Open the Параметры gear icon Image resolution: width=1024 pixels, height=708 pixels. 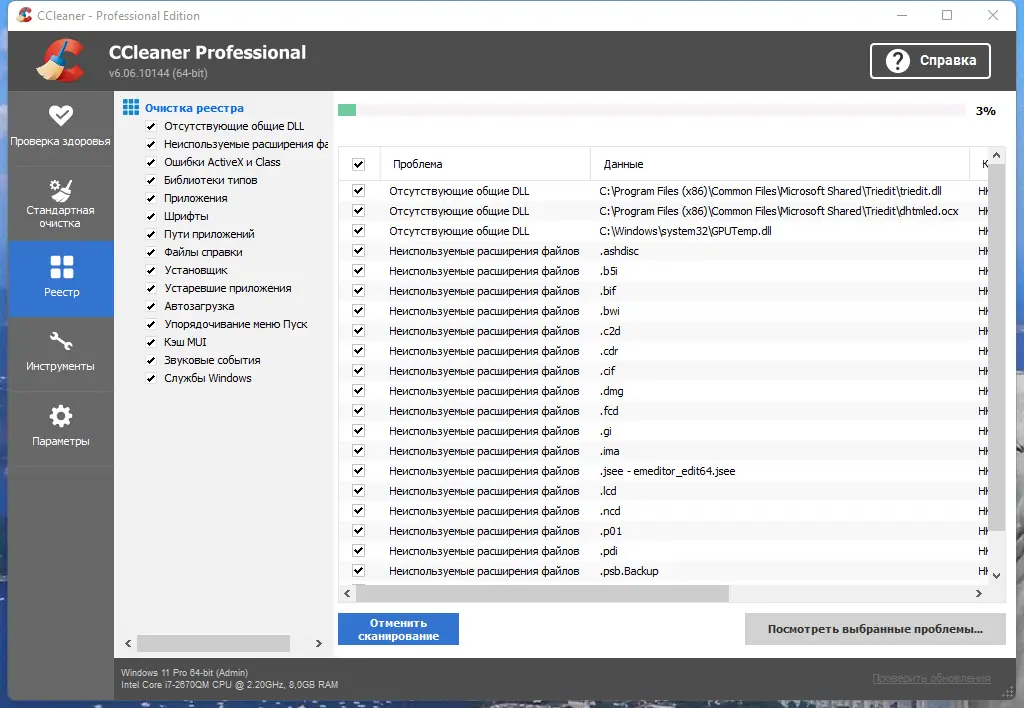61,416
